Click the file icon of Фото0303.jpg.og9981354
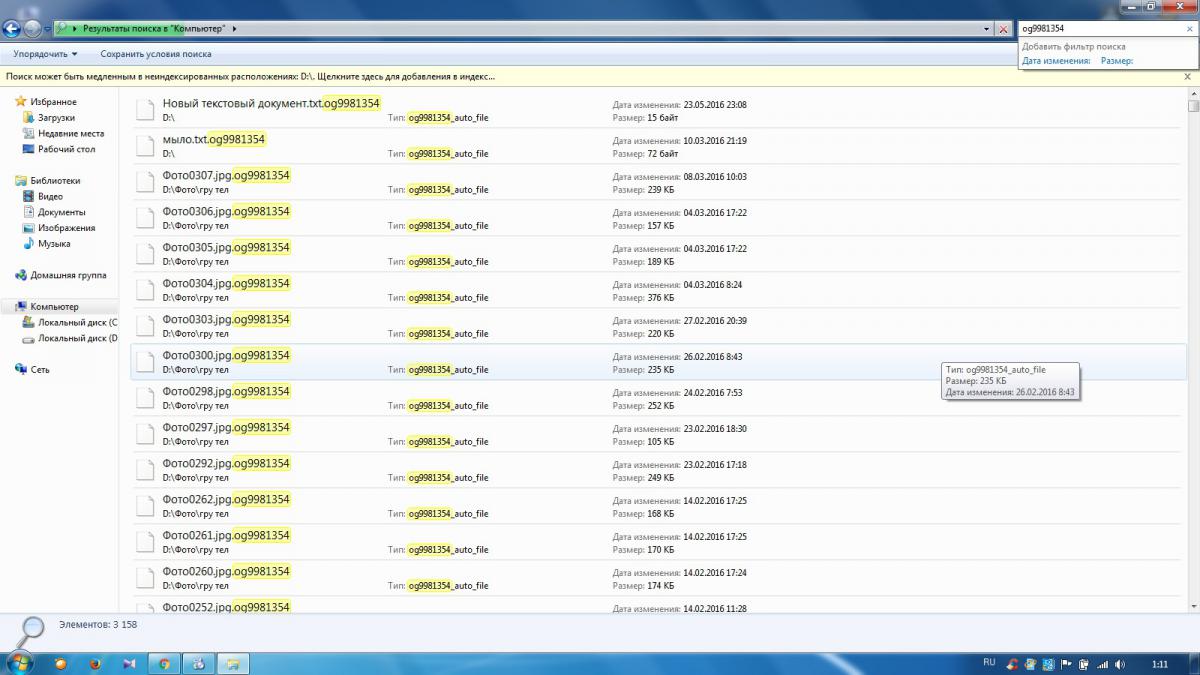 [145, 326]
